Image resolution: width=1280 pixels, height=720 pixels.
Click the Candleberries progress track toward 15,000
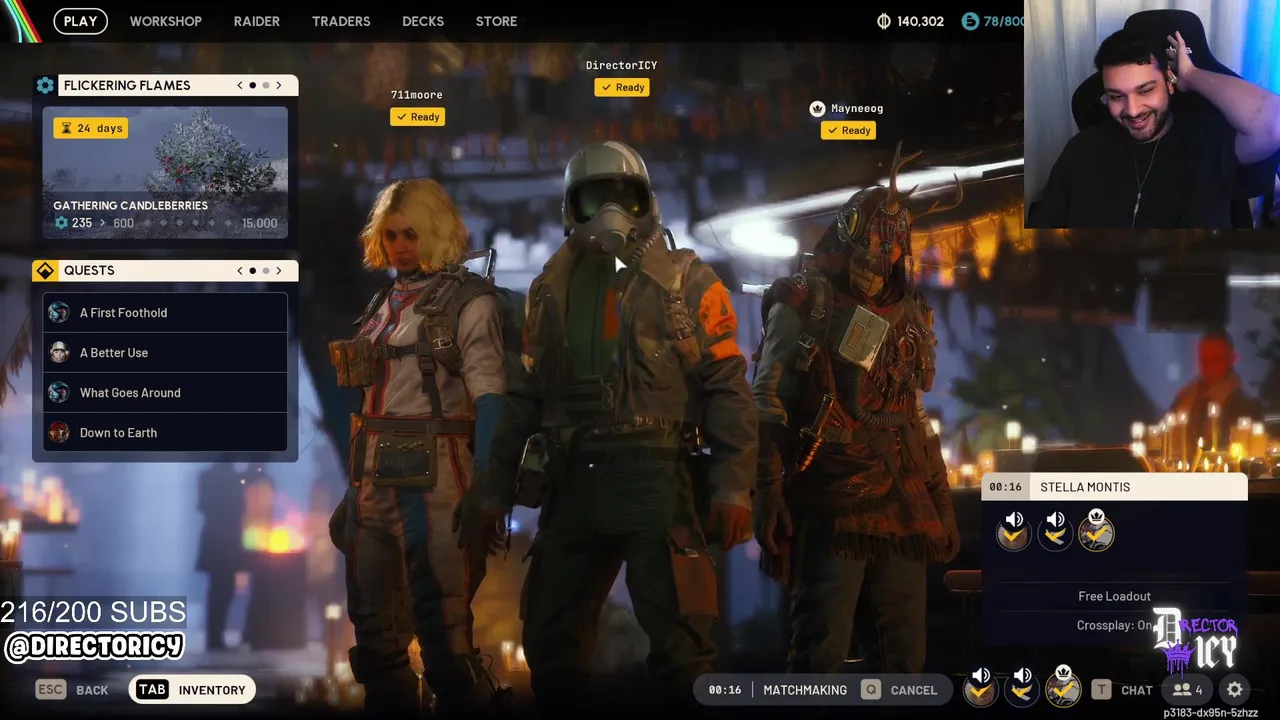tap(189, 223)
